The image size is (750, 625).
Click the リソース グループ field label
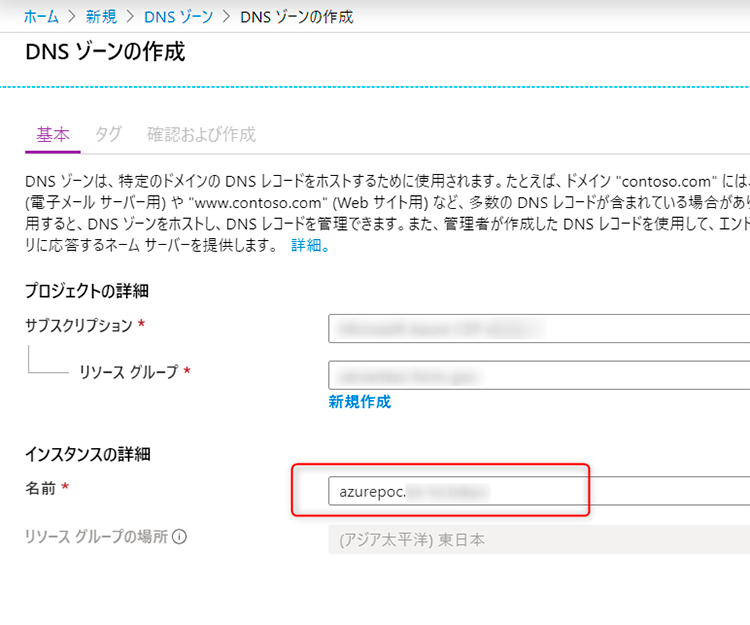[128, 372]
